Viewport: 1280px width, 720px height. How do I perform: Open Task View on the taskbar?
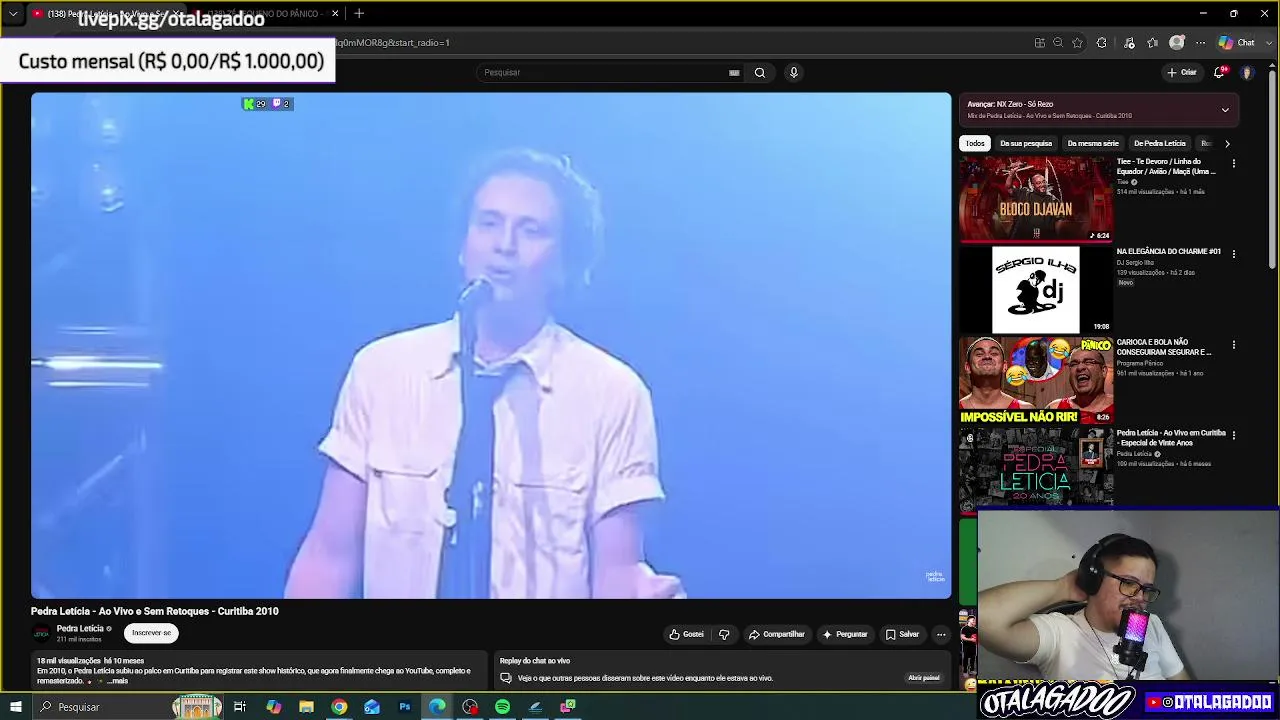pyautogui.click(x=240, y=707)
